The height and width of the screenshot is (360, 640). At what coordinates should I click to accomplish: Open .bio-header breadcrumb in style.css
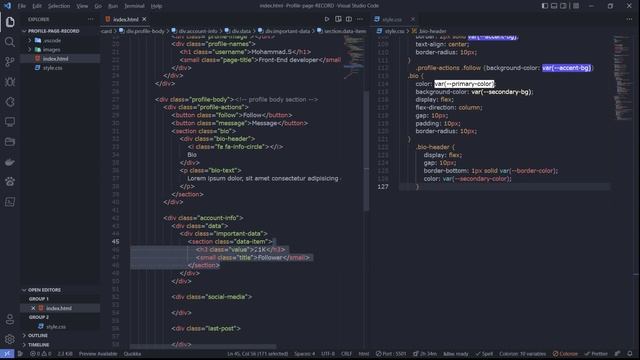point(429,31)
